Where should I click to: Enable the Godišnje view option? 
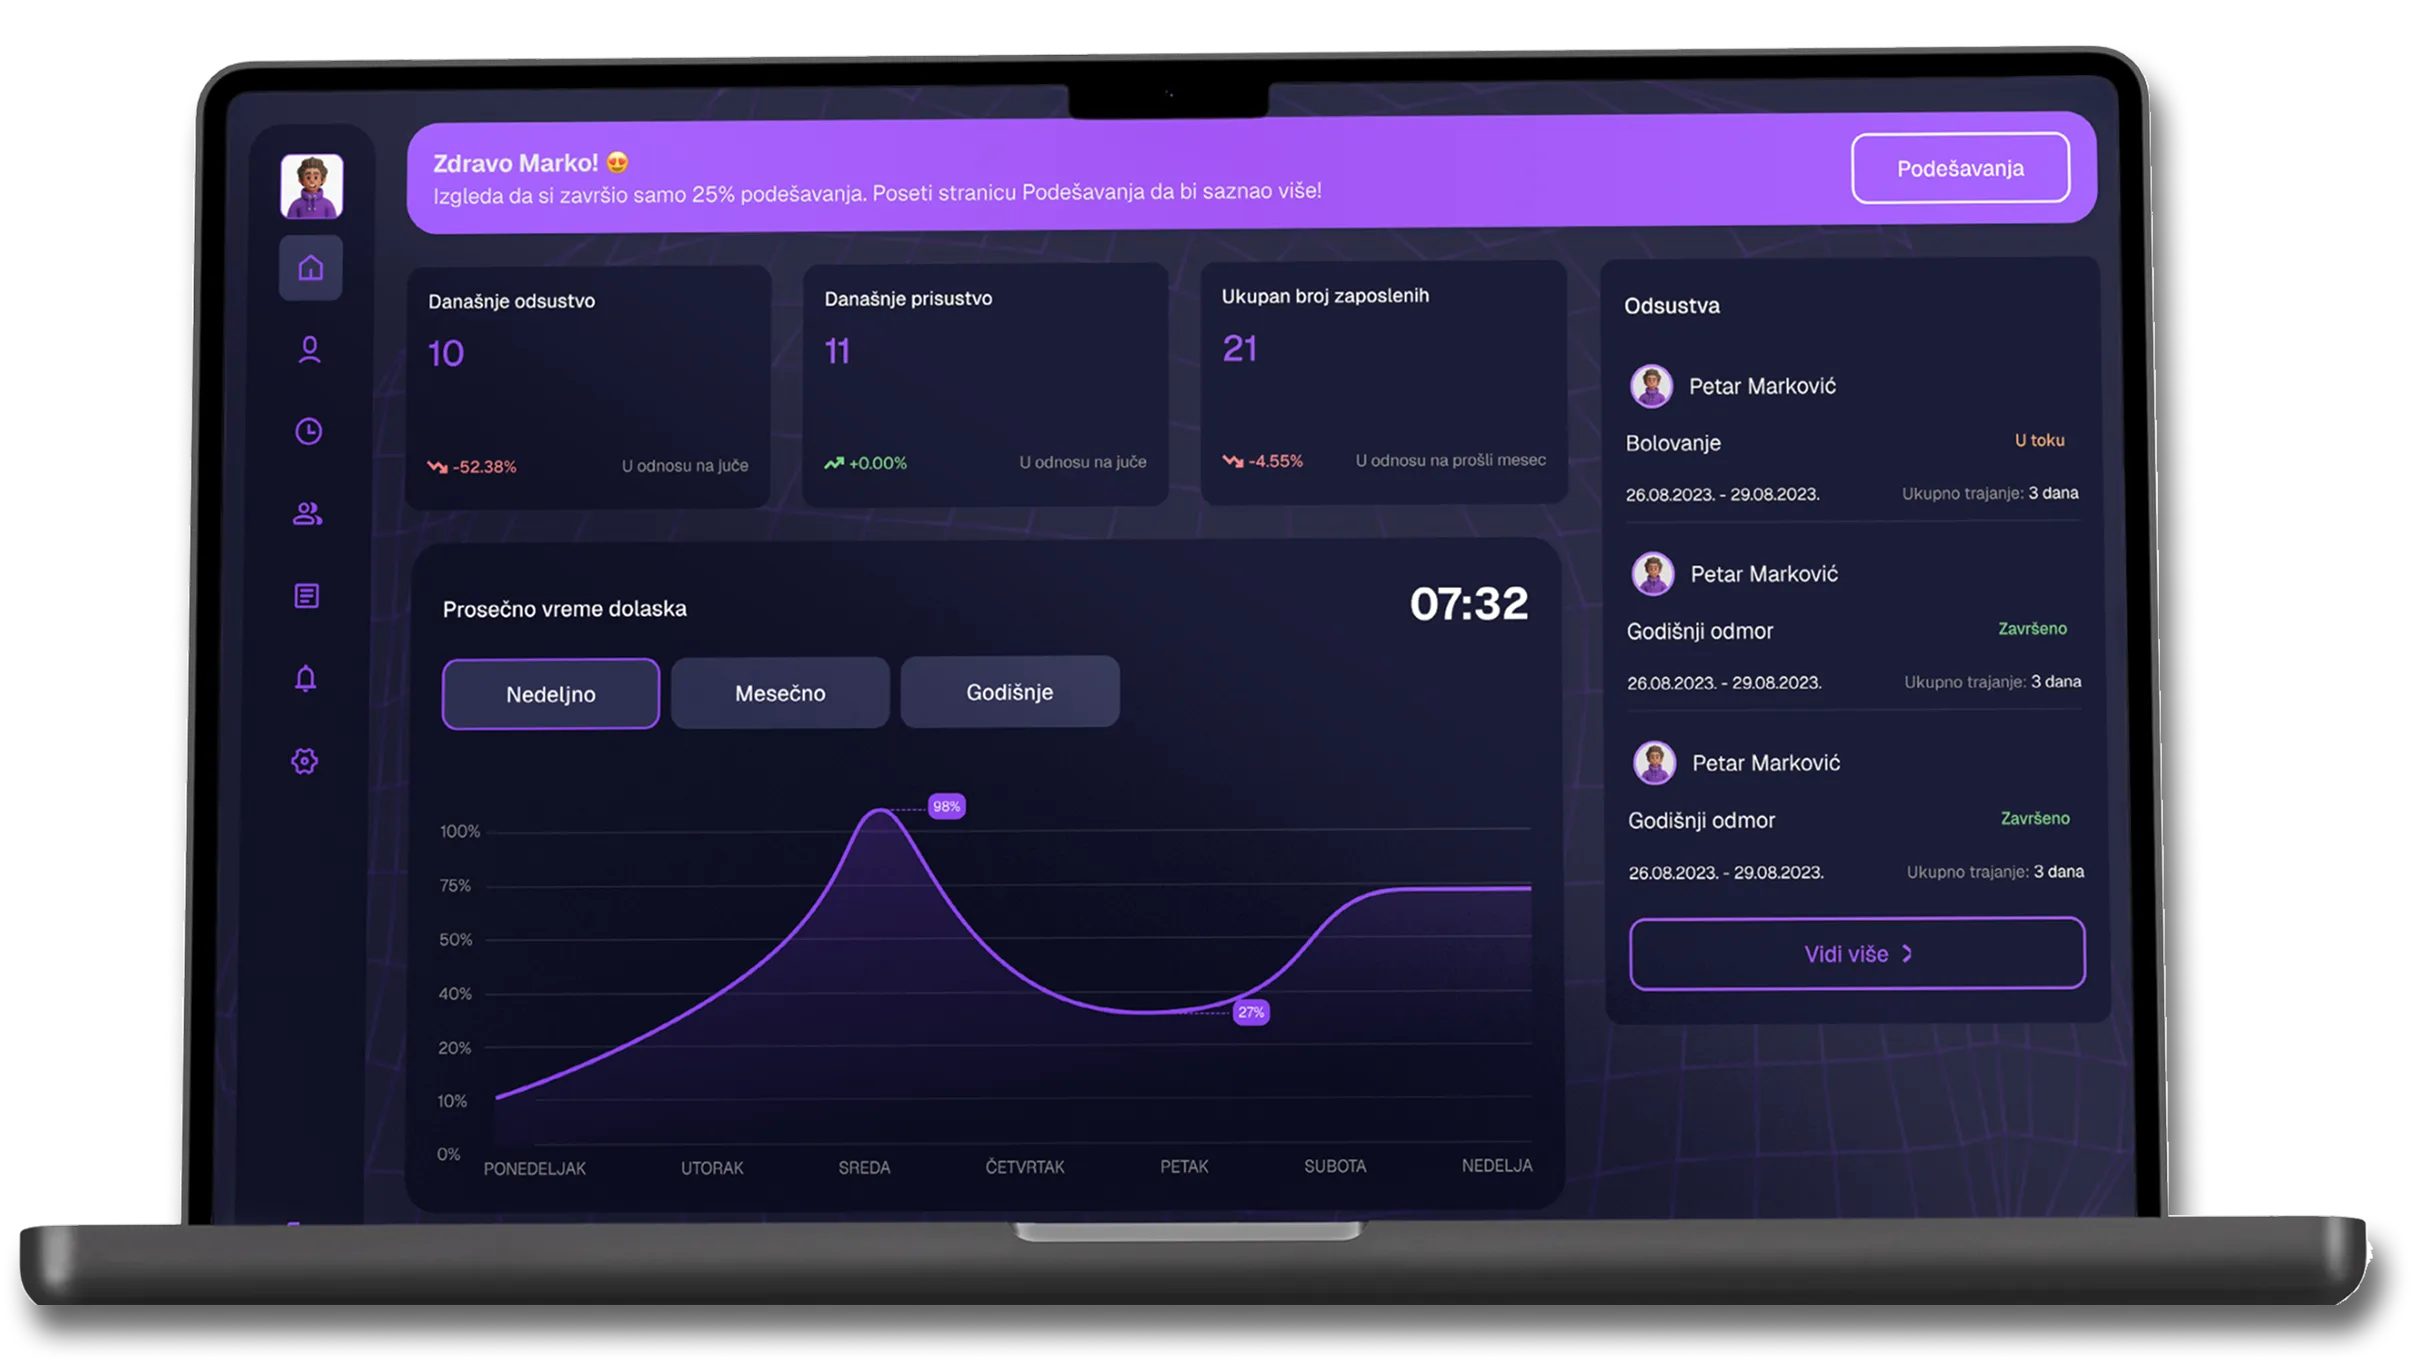[1009, 690]
